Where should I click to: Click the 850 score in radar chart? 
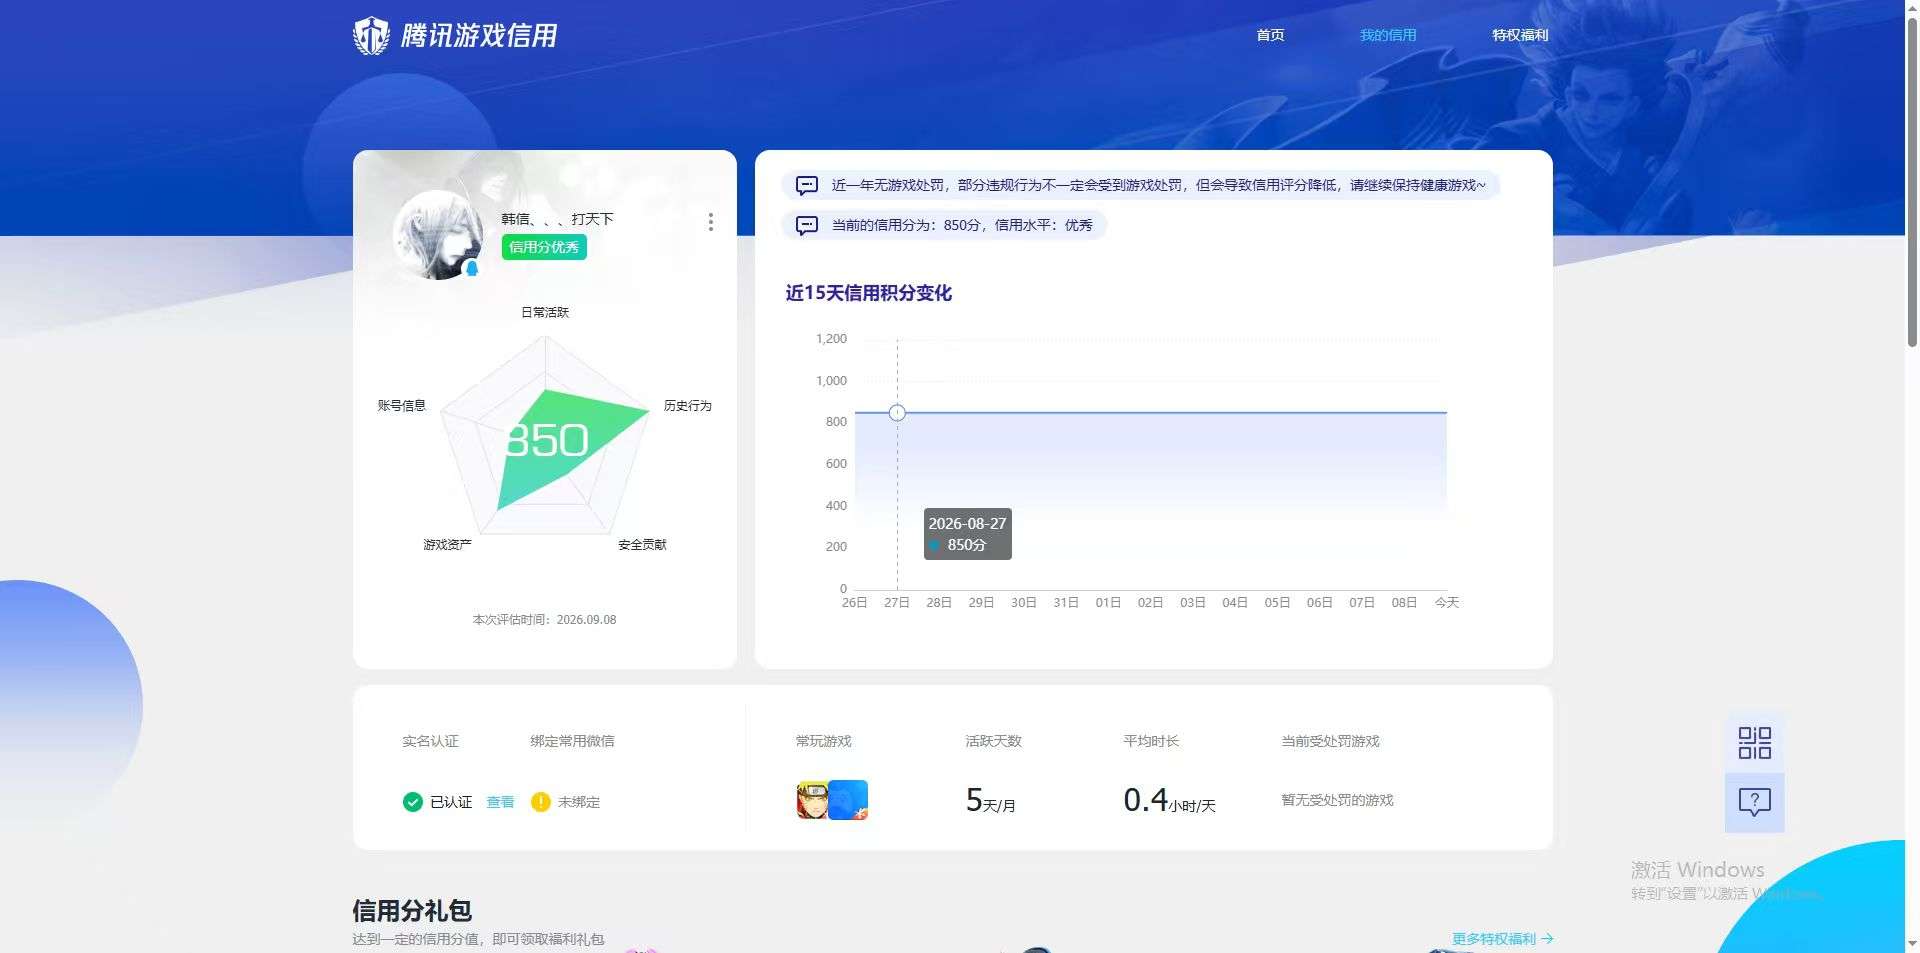(x=546, y=440)
